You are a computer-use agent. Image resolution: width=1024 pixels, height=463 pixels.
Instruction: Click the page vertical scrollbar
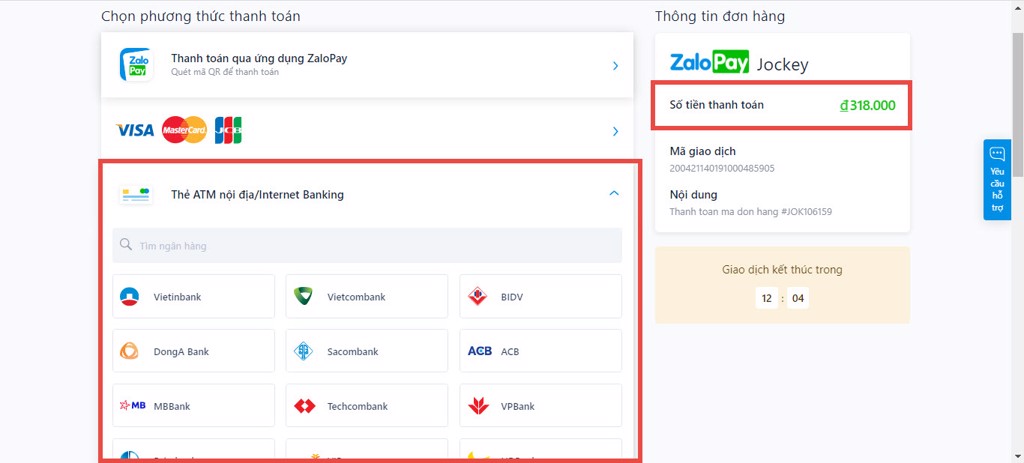[1017, 104]
